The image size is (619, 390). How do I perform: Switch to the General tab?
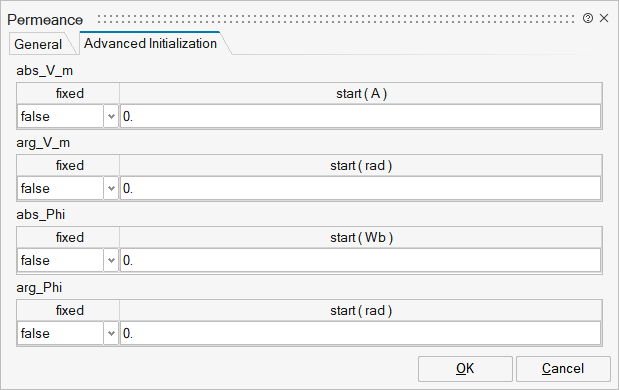(38, 44)
